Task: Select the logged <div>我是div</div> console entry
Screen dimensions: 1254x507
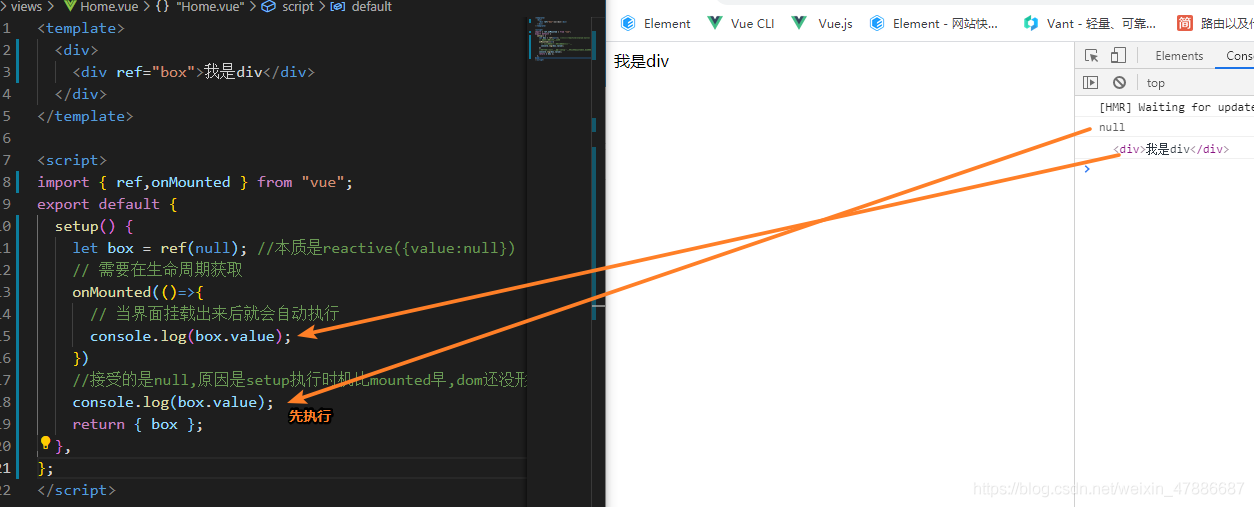Action: point(1171,149)
